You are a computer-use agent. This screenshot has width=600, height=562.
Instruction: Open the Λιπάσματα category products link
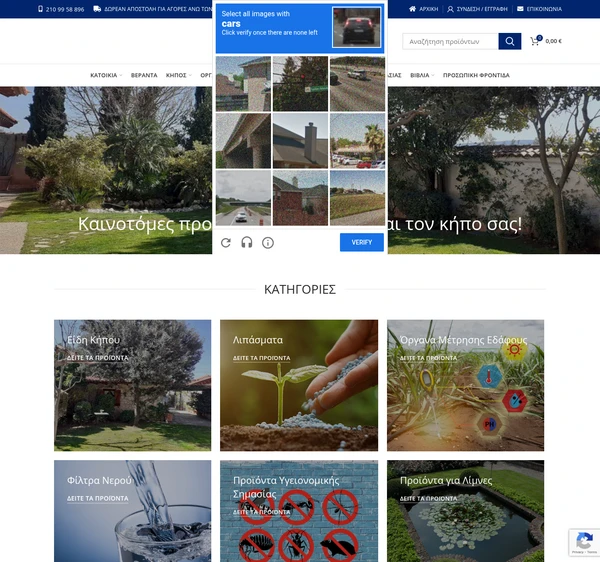pyautogui.click(x=262, y=358)
